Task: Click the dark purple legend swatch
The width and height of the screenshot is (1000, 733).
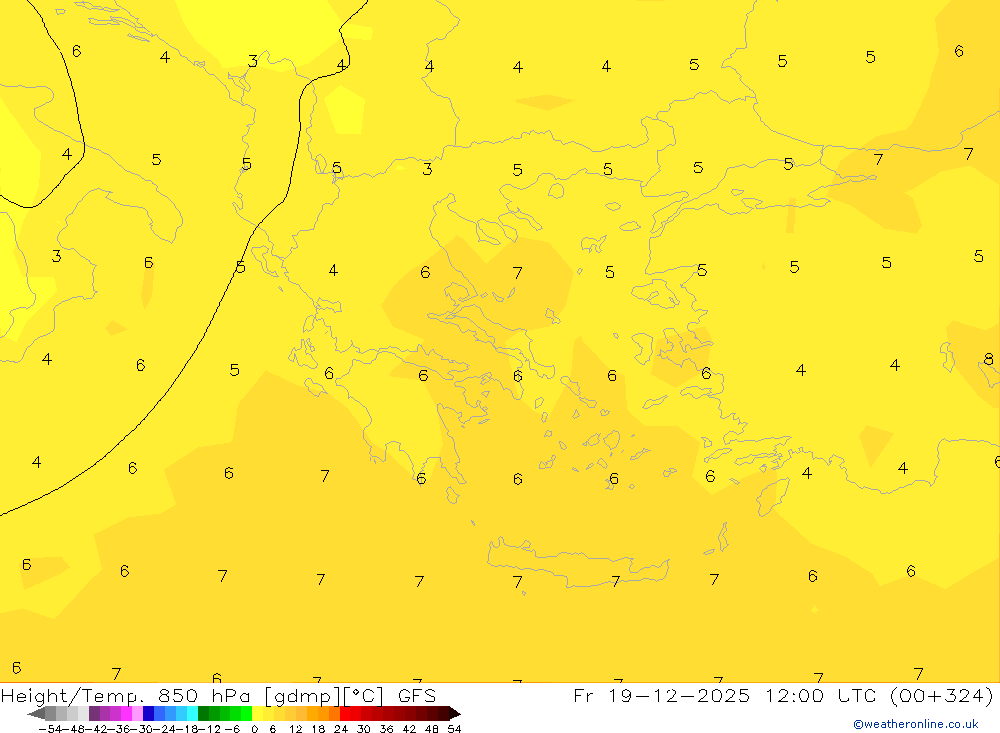Action: 94,713
